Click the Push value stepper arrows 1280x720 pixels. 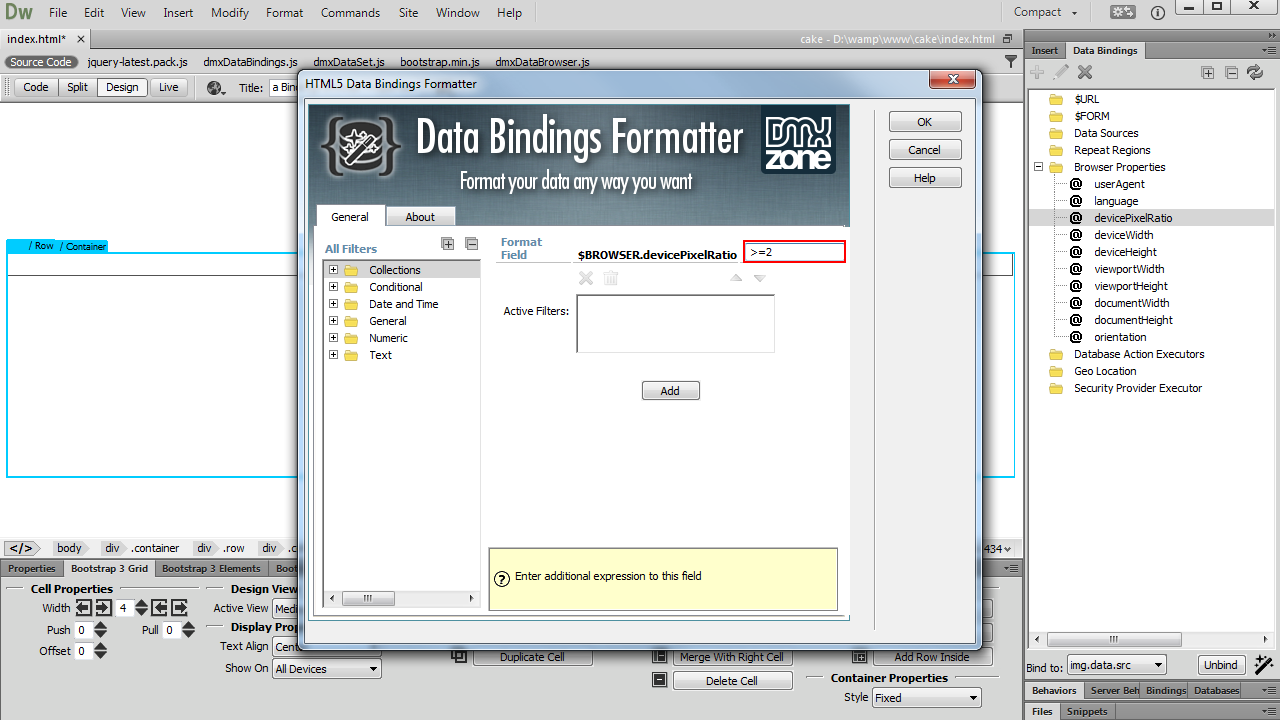click(101, 630)
